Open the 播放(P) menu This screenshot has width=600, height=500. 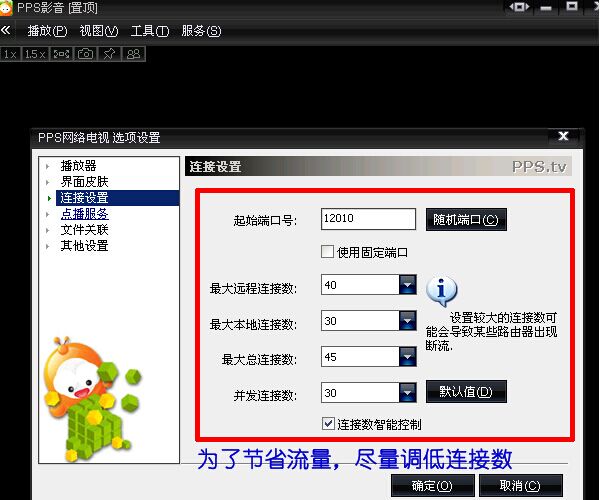[x=47, y=31]
